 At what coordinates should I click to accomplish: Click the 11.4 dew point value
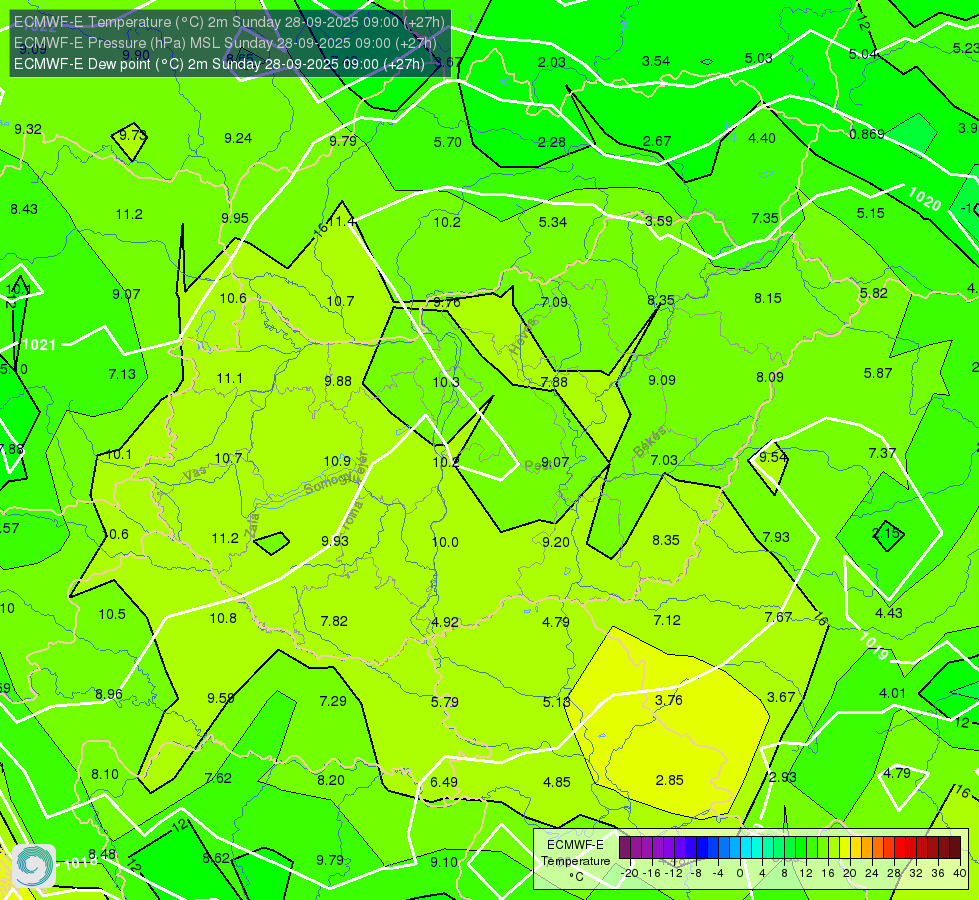tap(342, 222)
